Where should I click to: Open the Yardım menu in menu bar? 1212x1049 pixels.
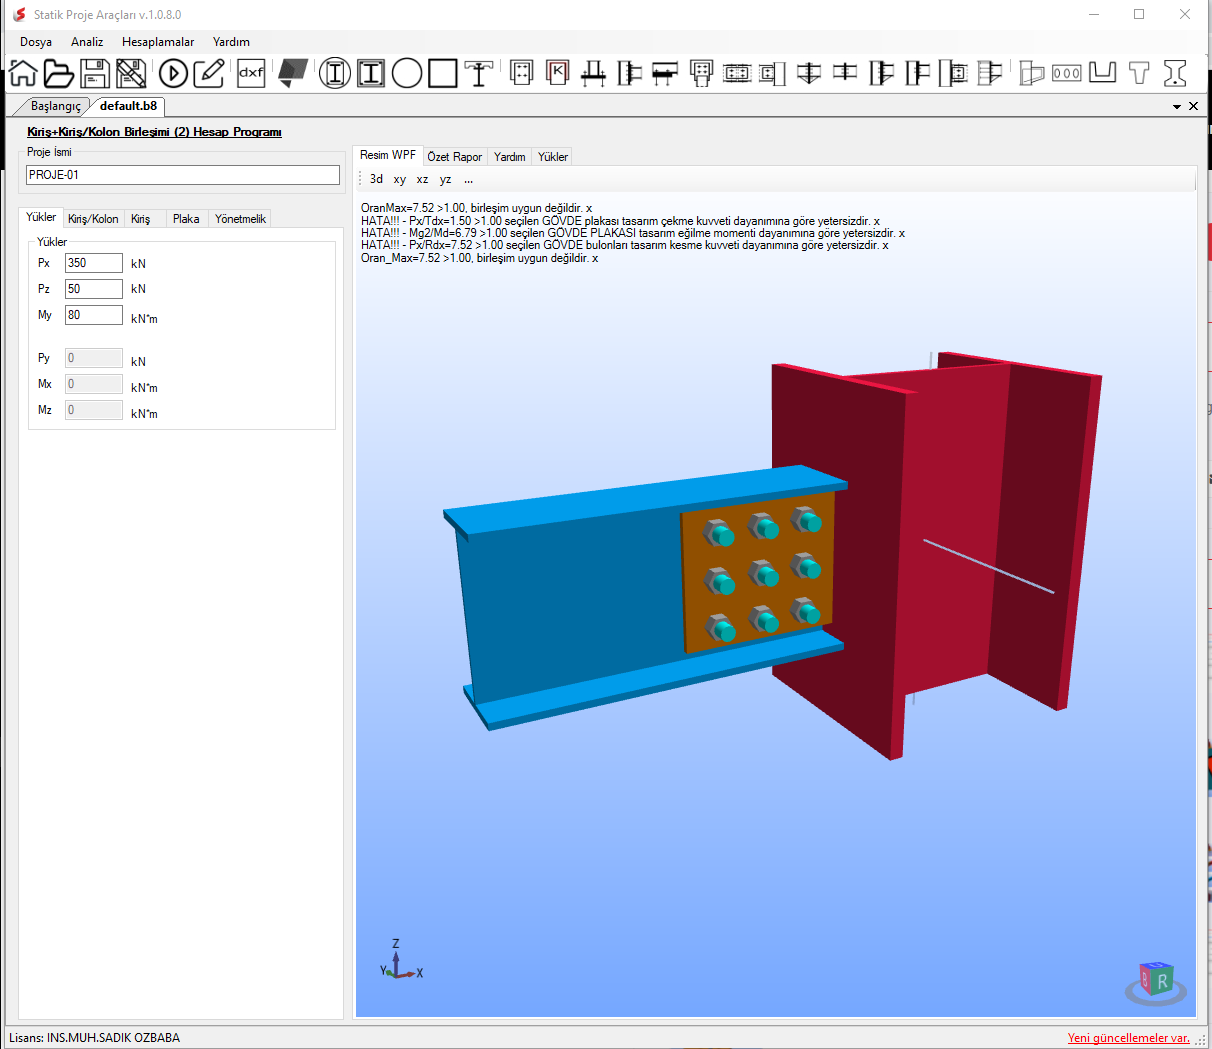[x=231, y=42]
